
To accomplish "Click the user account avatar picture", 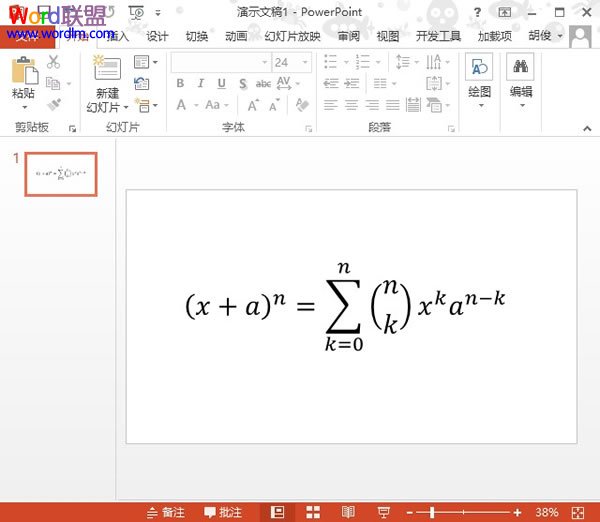I will [580, 36].
